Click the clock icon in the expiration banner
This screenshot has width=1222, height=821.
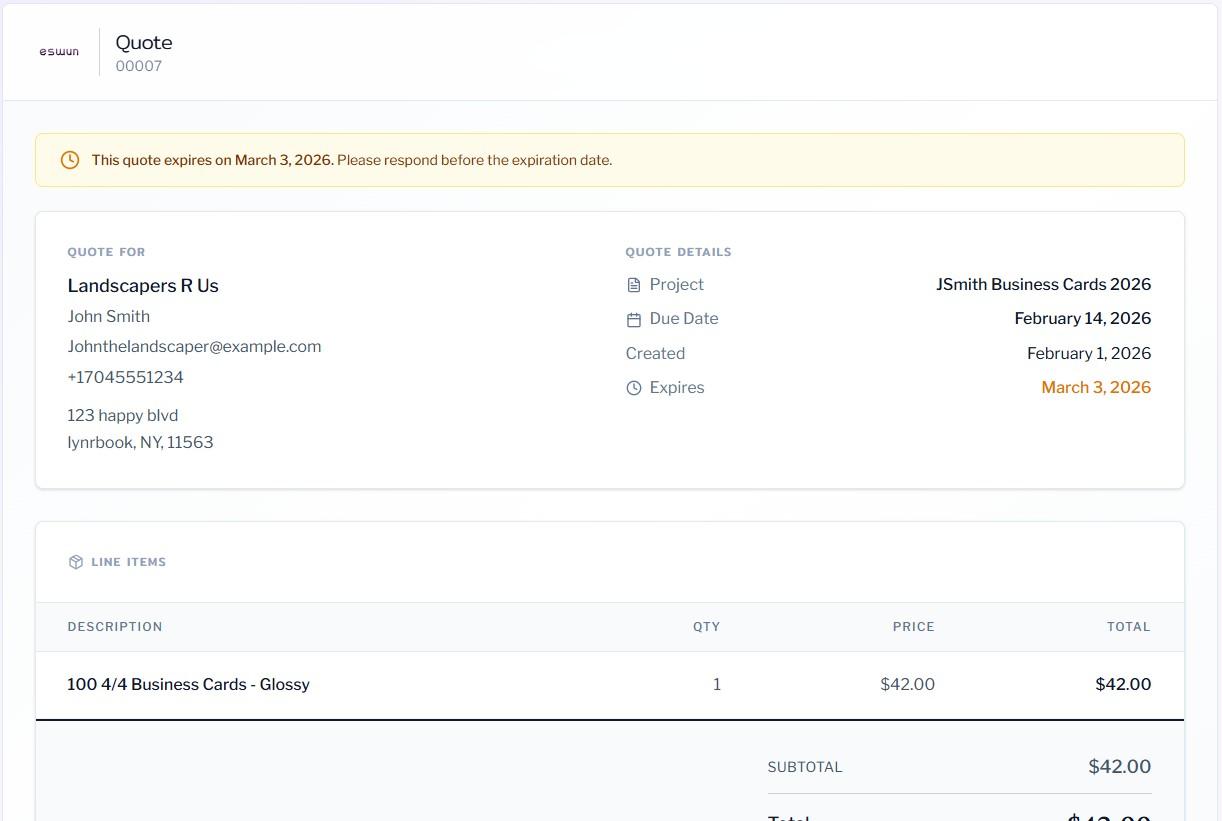(69, 159)
